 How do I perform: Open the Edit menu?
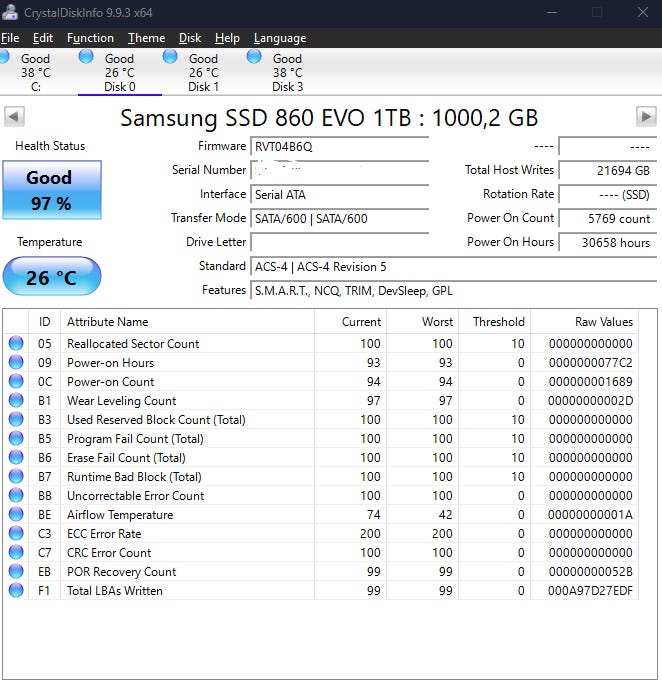tap(43, 38)
